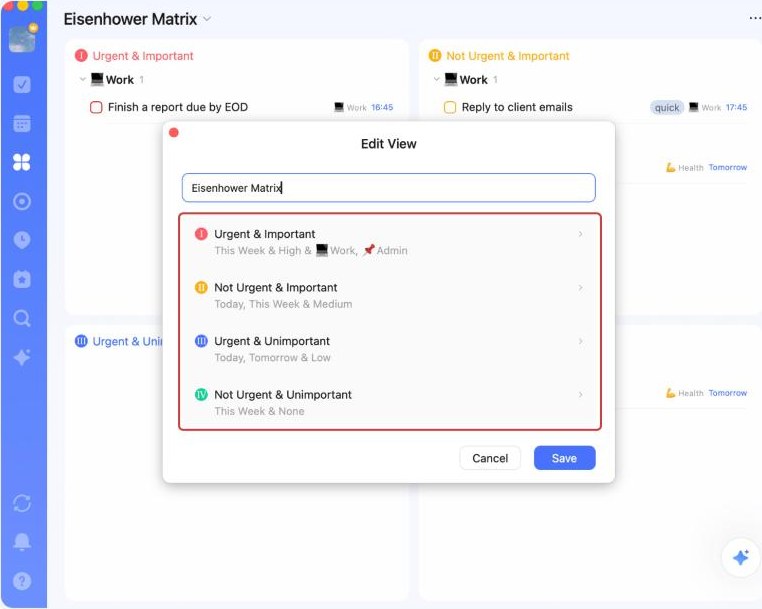
Task: Click Save in Edit View dialog
Action: point(564,458)
